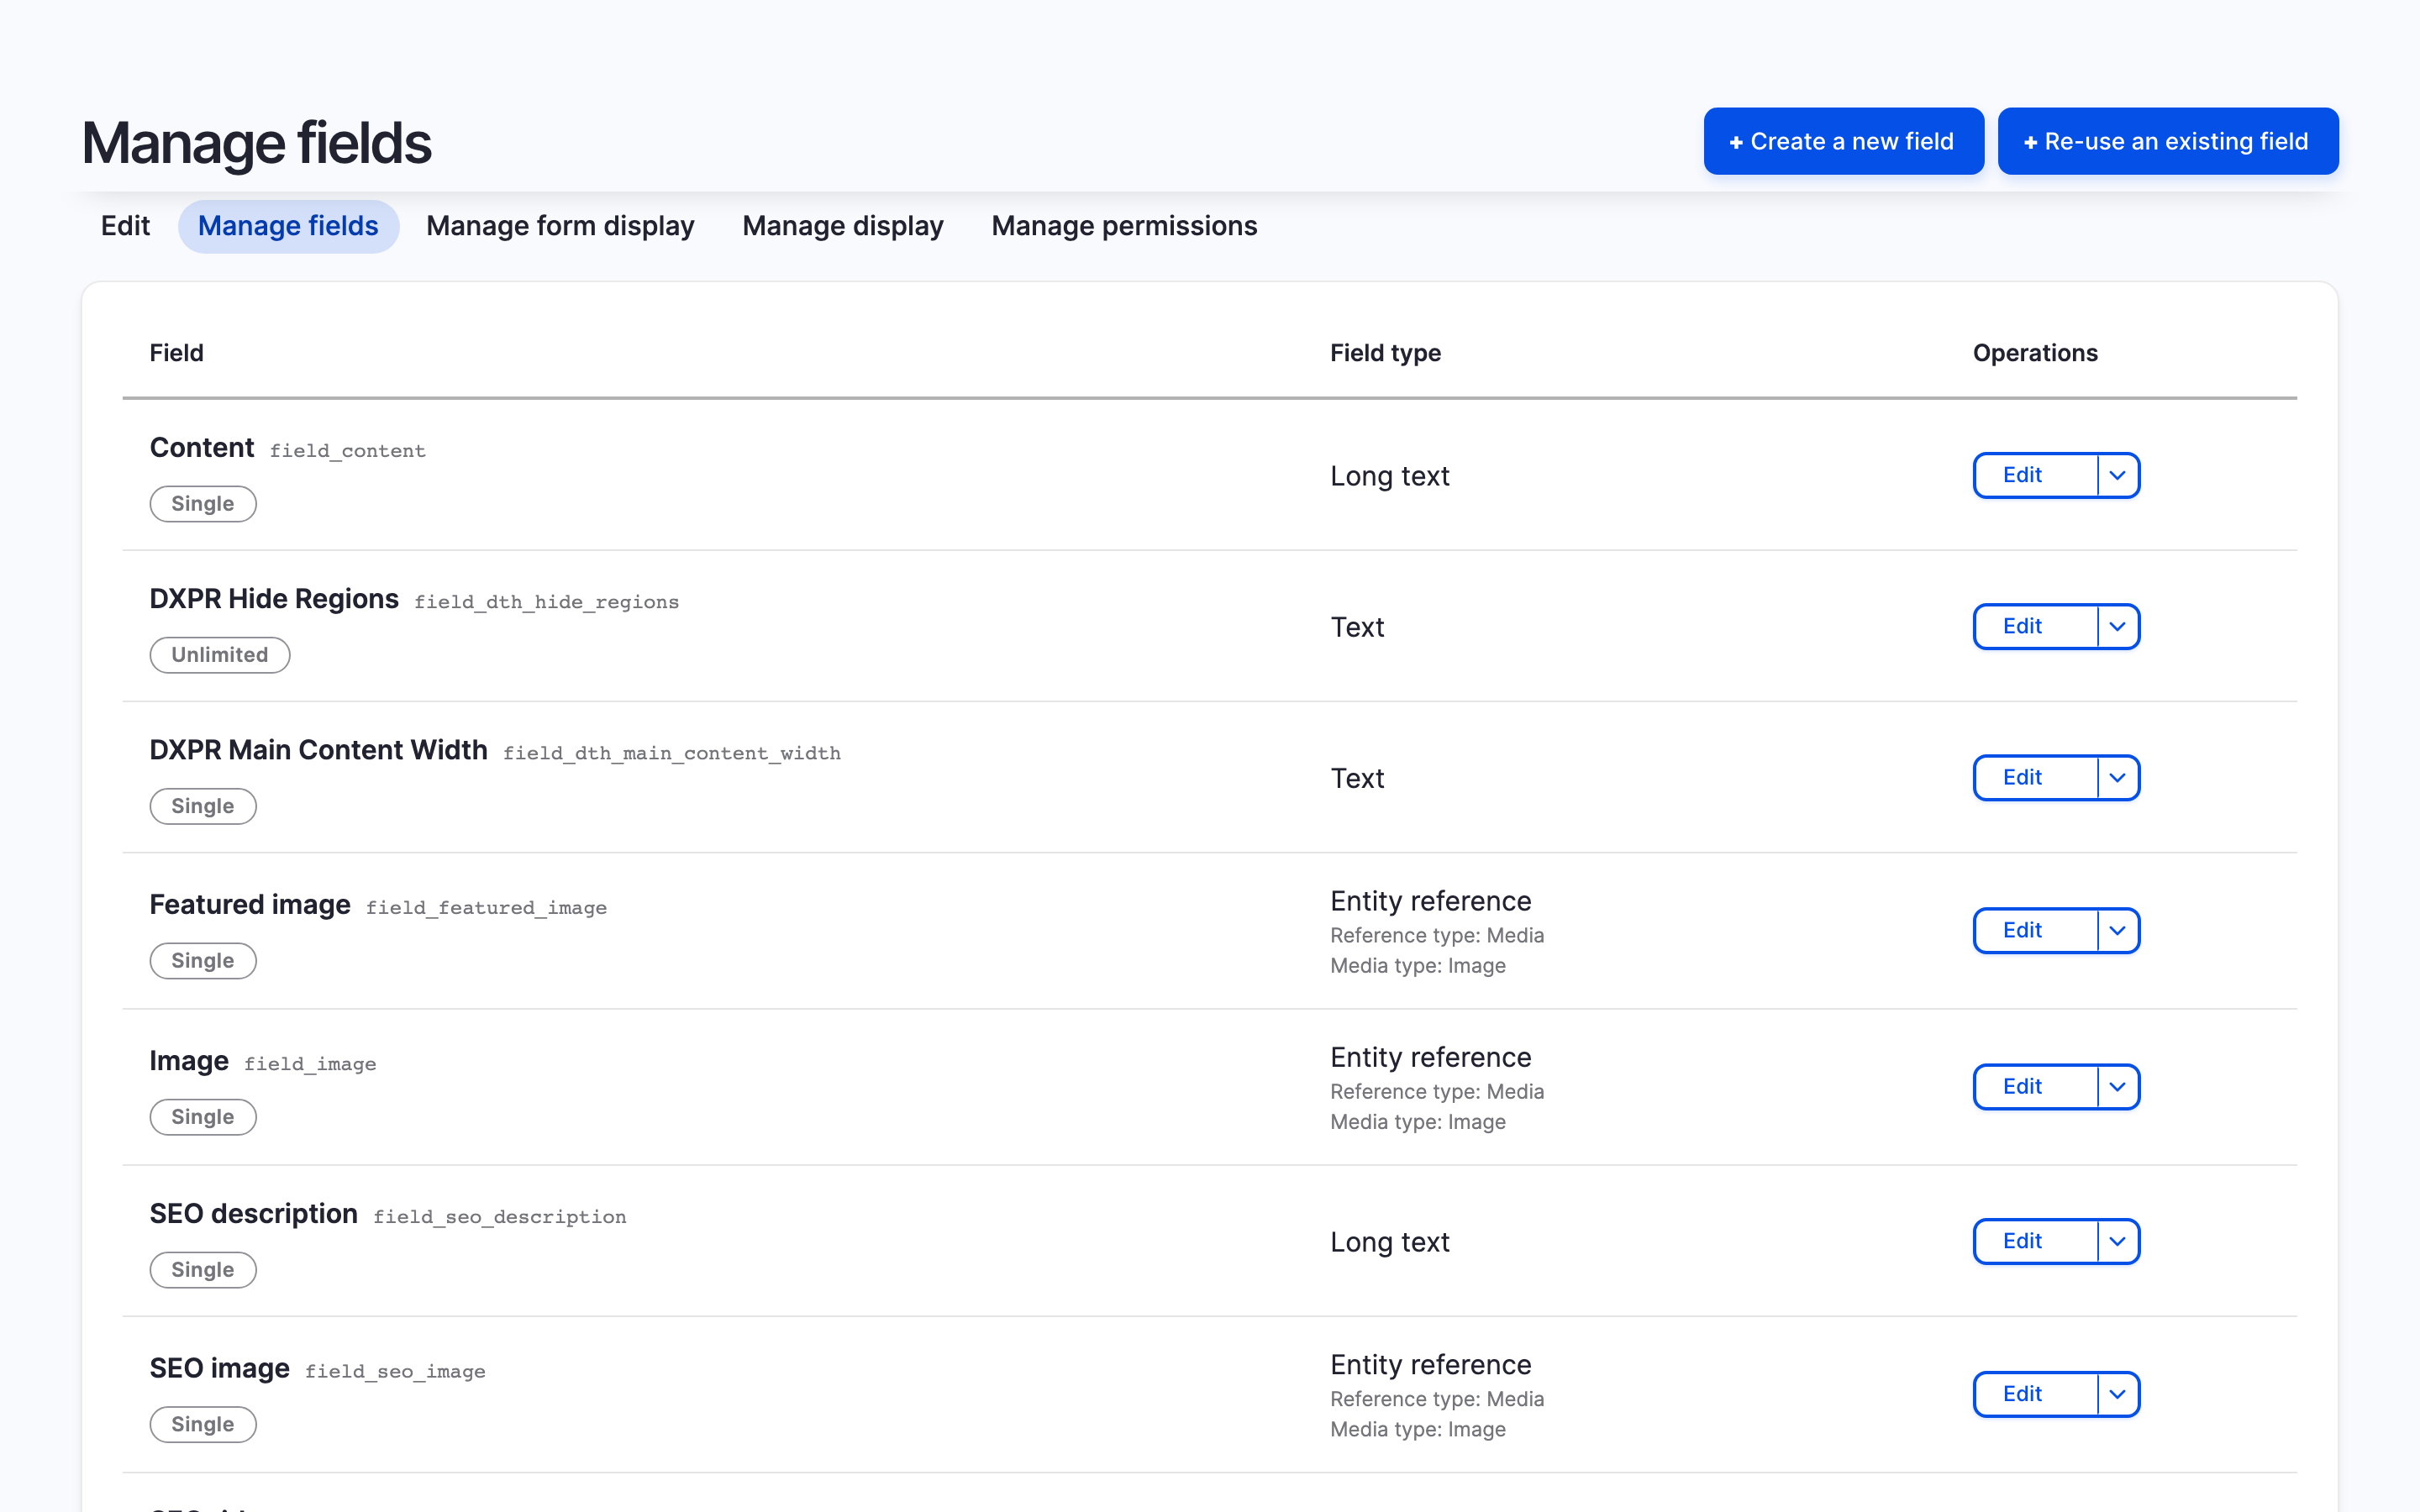The image size is (2420, 1512).
Task: Click the field_seo_description machine name
Action: click(500, 1217)
